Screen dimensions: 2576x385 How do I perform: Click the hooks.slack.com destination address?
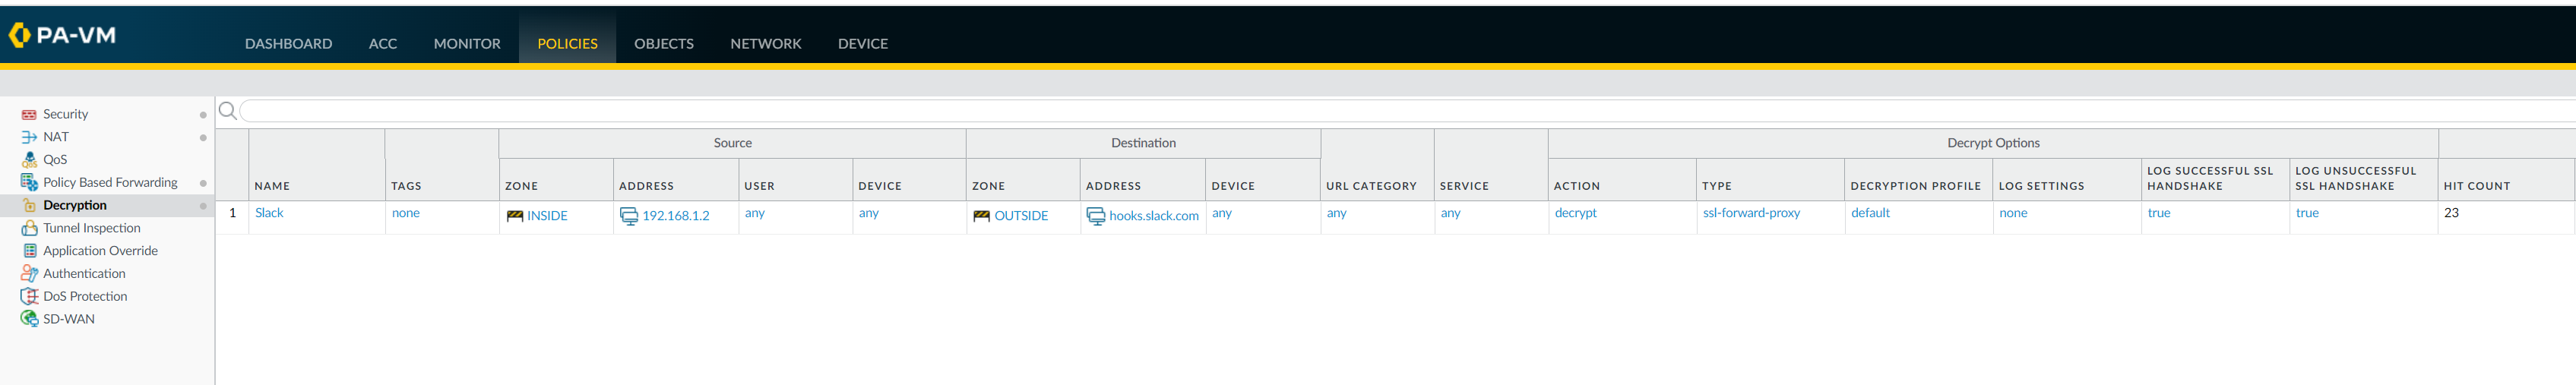[1153, 216]
